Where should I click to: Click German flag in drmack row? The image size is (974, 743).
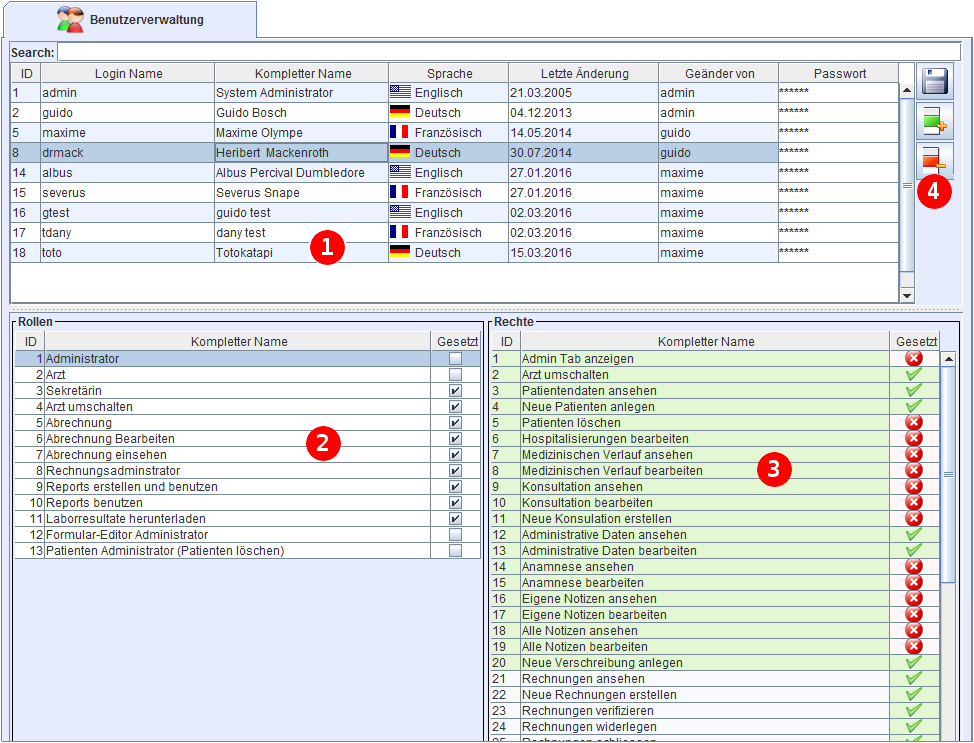click(x=400, y=153)
